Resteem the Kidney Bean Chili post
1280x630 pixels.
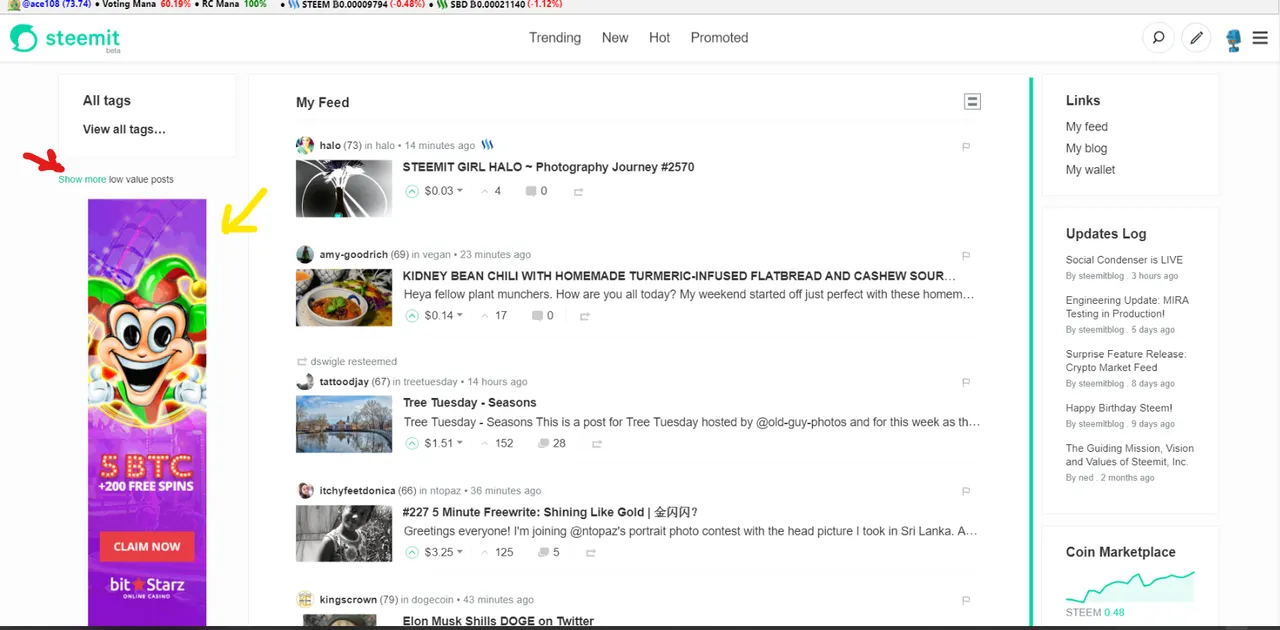coord(585,316)
